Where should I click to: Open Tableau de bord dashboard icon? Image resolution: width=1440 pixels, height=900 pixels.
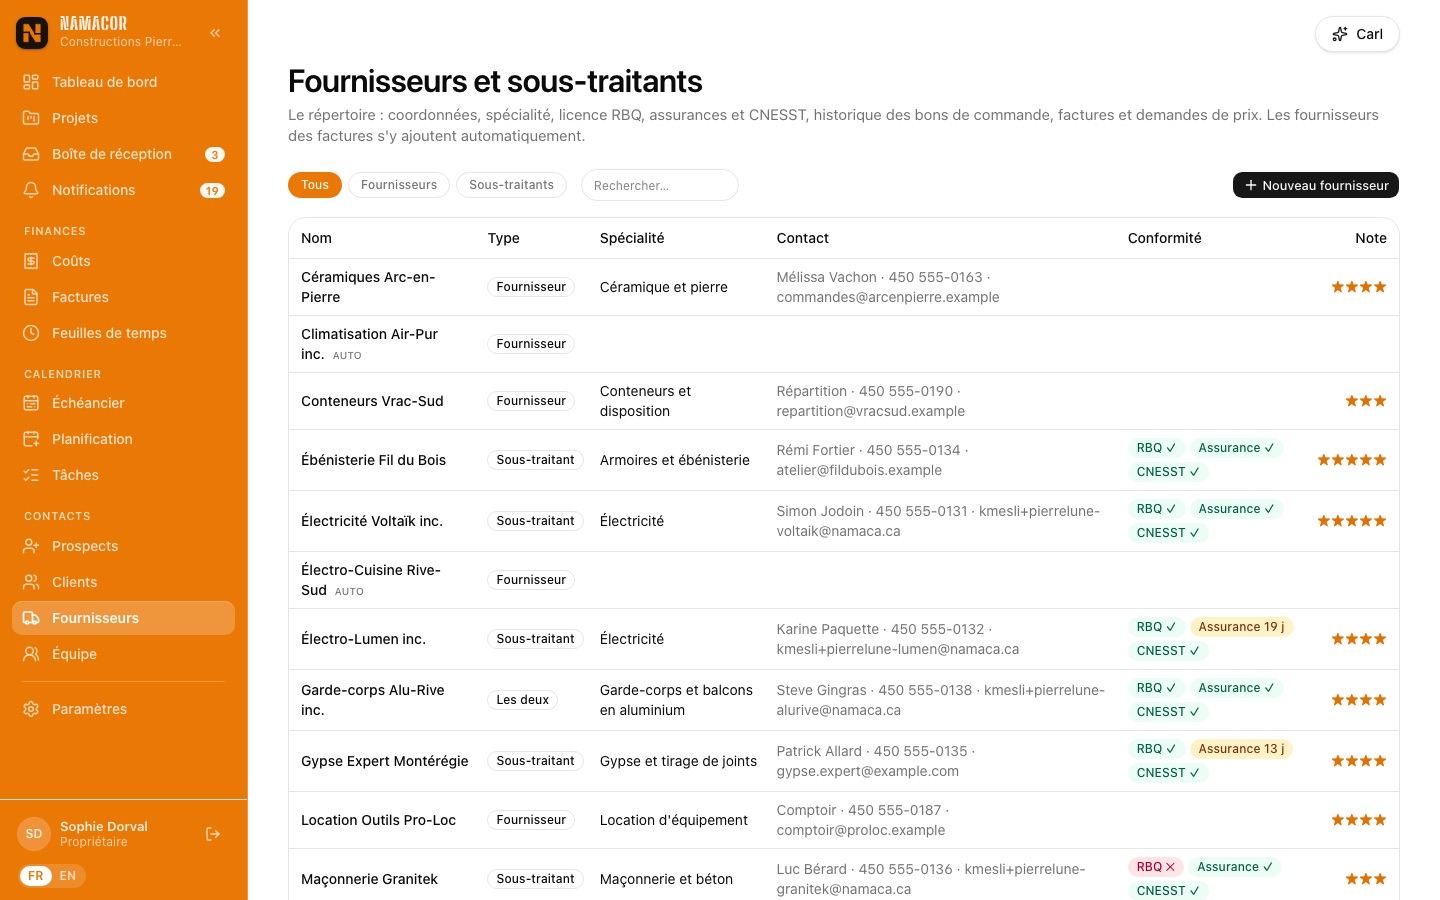pos(31,82)
